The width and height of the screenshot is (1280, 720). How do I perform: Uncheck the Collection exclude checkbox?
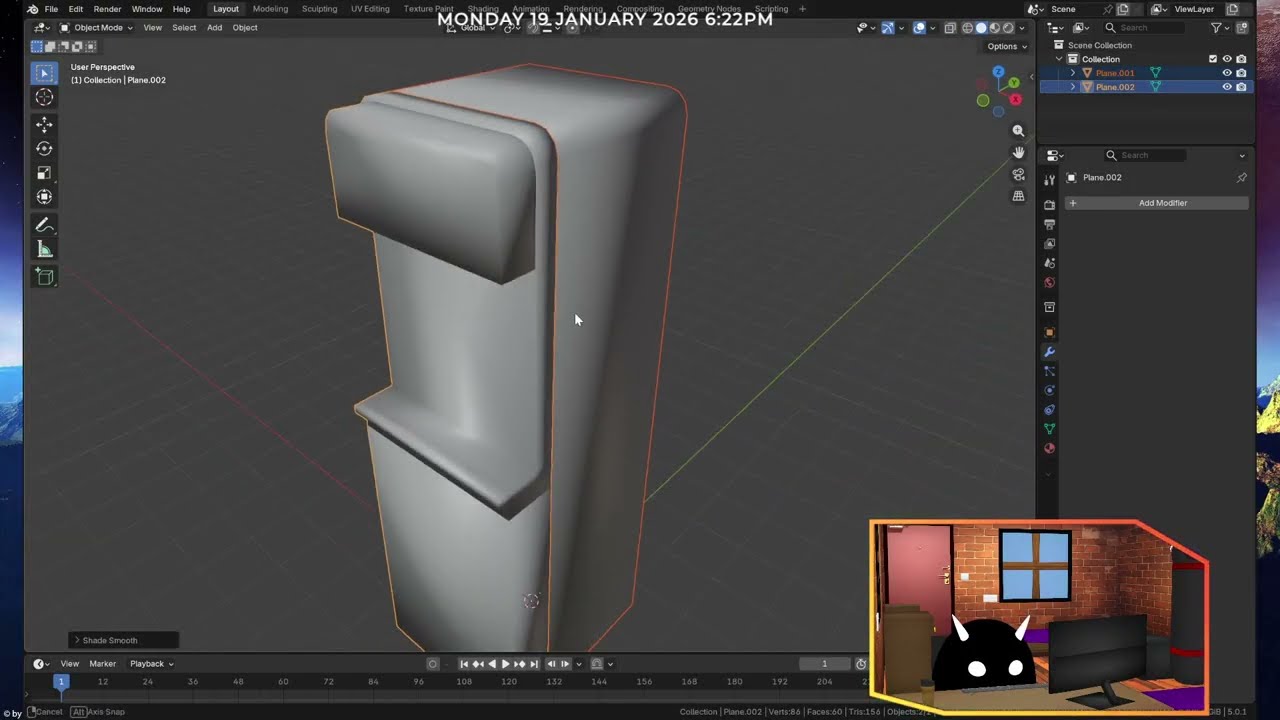pos(1213,59)
